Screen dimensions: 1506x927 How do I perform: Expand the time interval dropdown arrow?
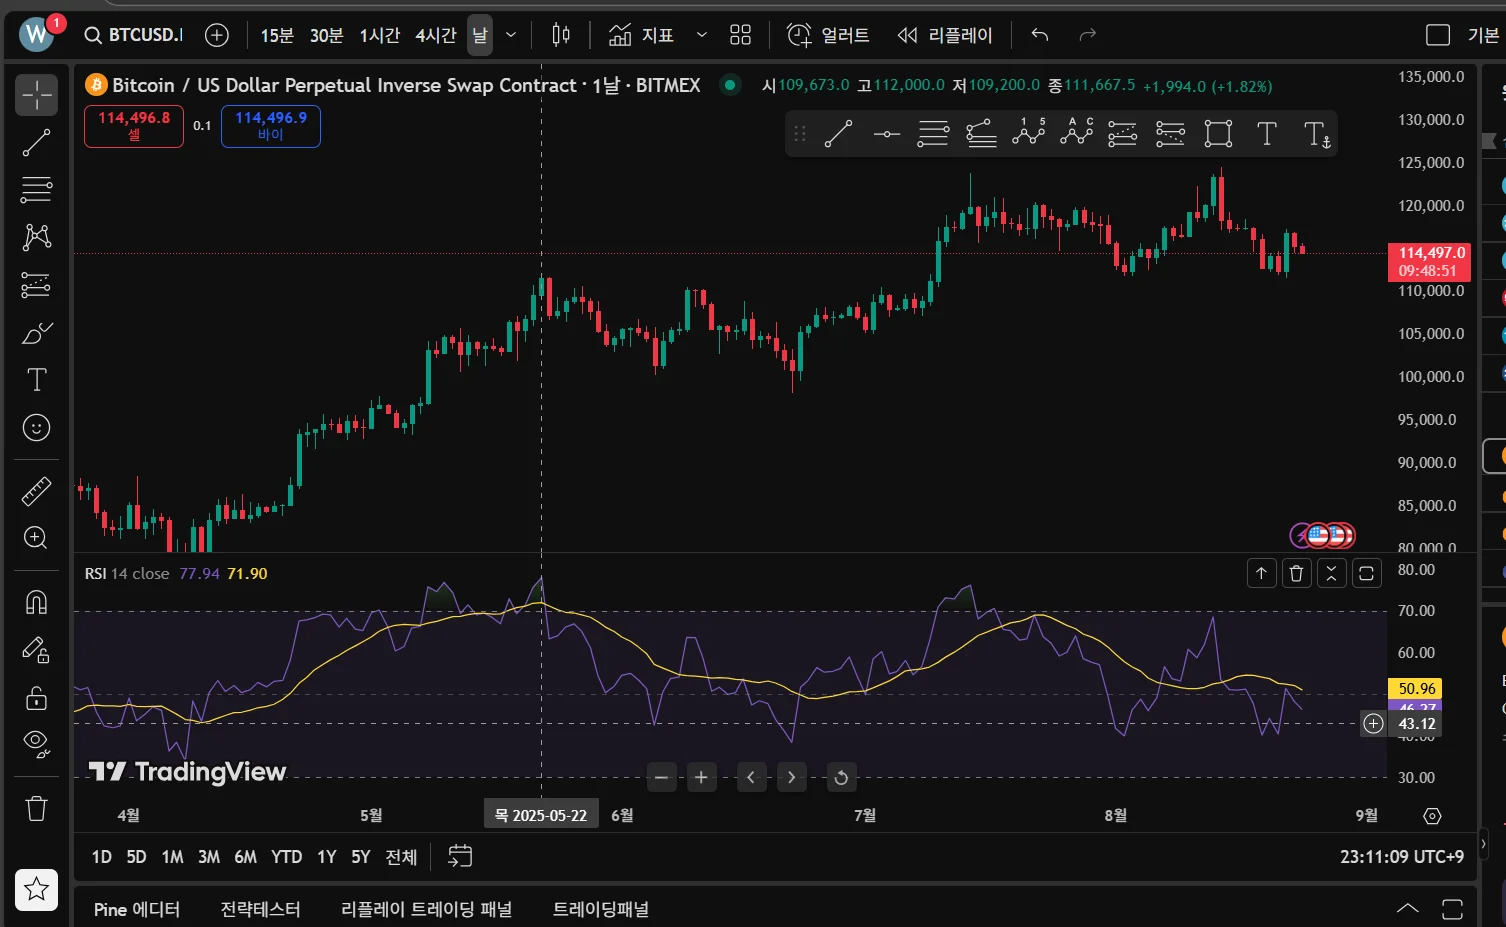(x=511, y=36)
